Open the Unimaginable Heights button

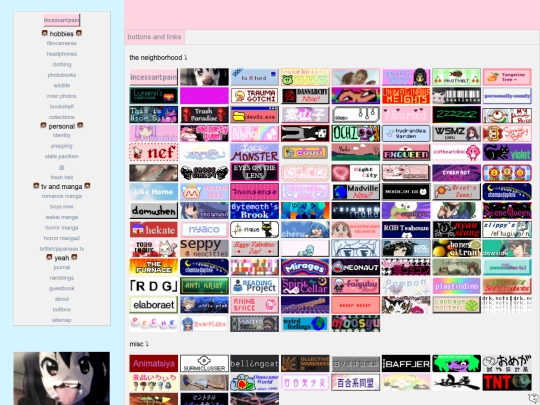point(406,96)
